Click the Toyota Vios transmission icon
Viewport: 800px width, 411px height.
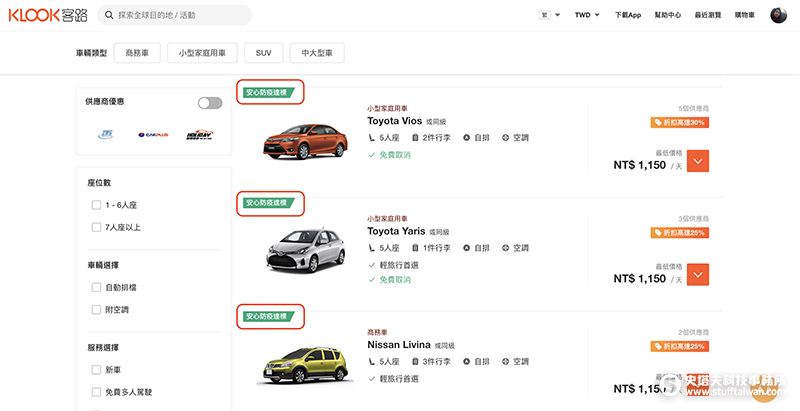pos(466,138)
